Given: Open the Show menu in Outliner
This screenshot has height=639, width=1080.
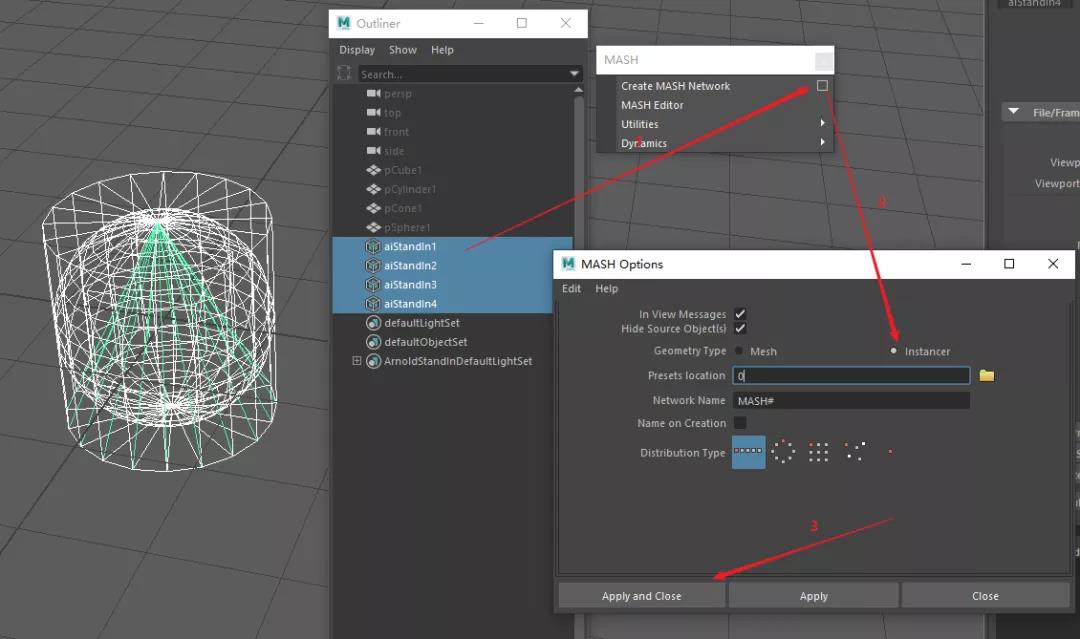Looking at the screenshot, I should click(x=403, y=50).
